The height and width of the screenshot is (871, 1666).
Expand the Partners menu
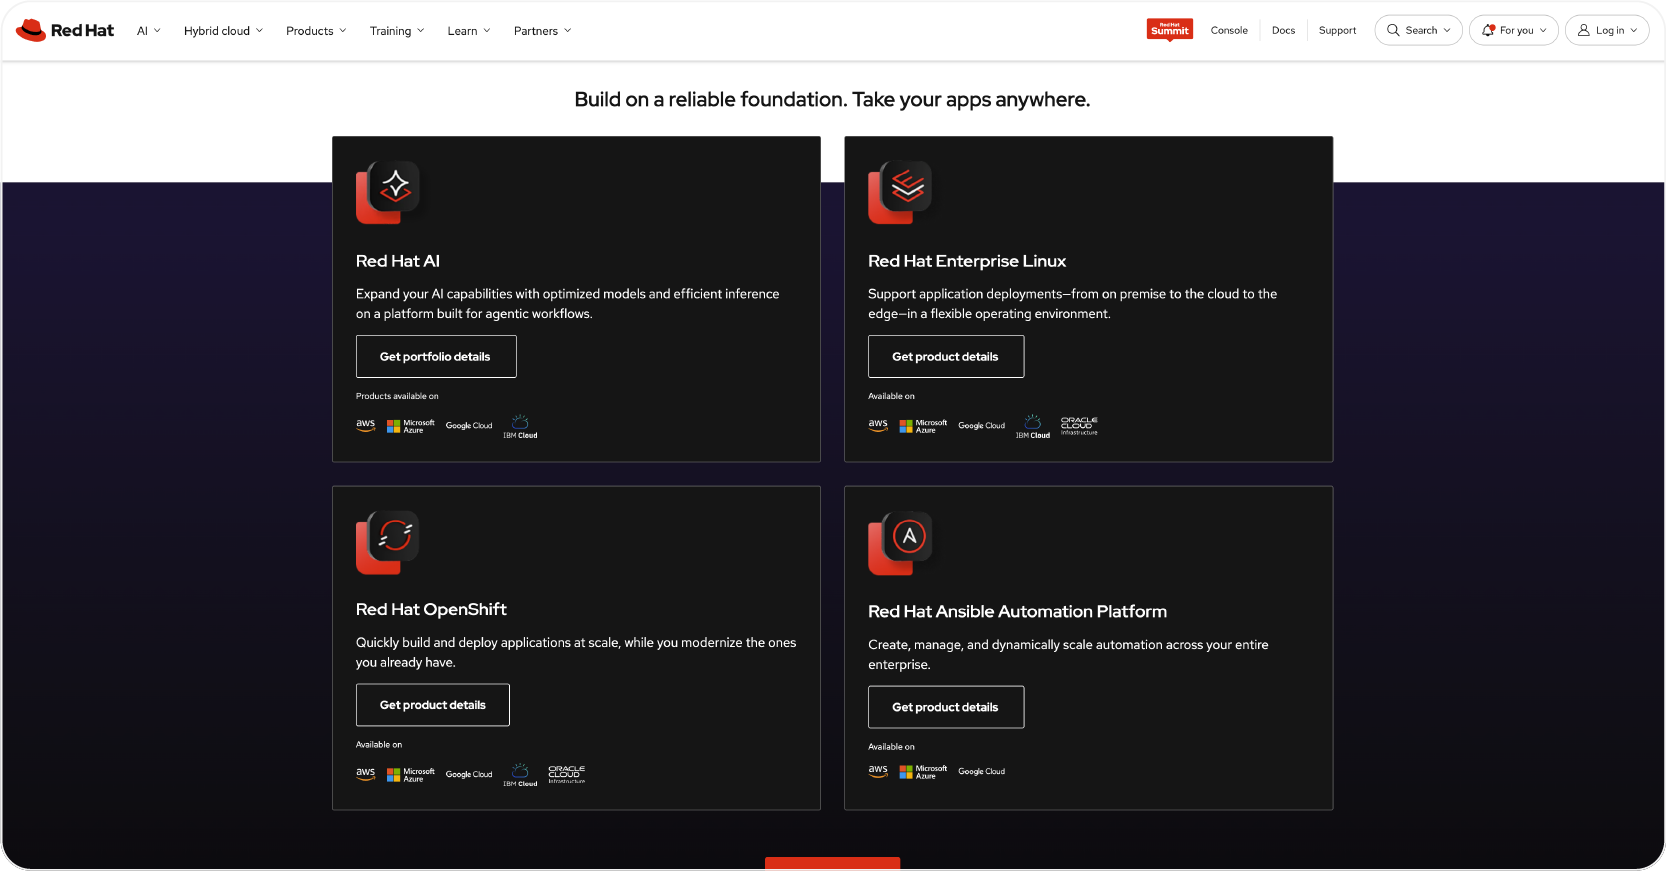click(x=543, y=31)
